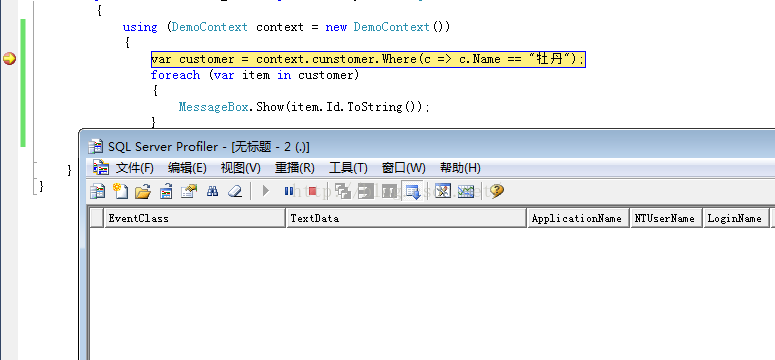This screenshot has width=775, height=360.
Task: Click the 'using (DemoContext context' code line
Action: [x=287, y=27]
